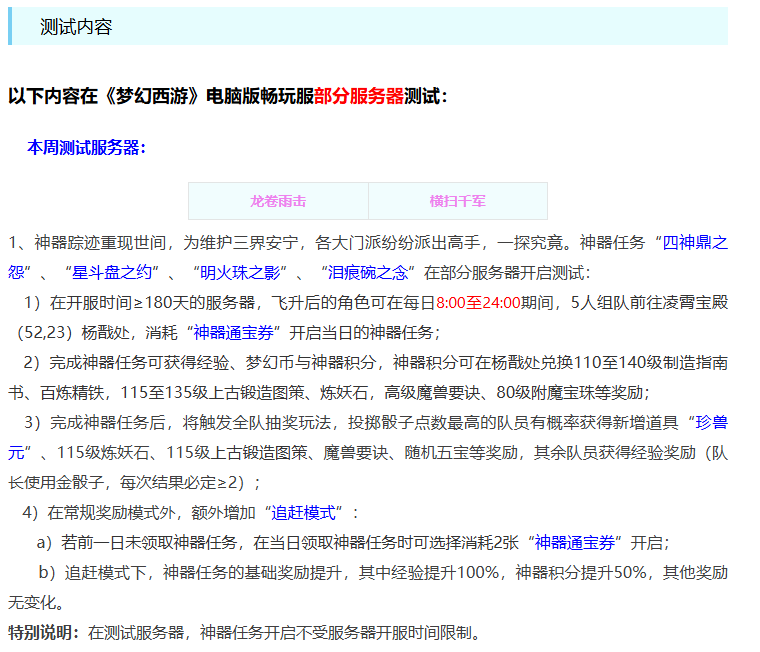This screenshot has width=760, height=652.
Task: Open the 泪痕碗之念 link
Action: coord(371,272)
